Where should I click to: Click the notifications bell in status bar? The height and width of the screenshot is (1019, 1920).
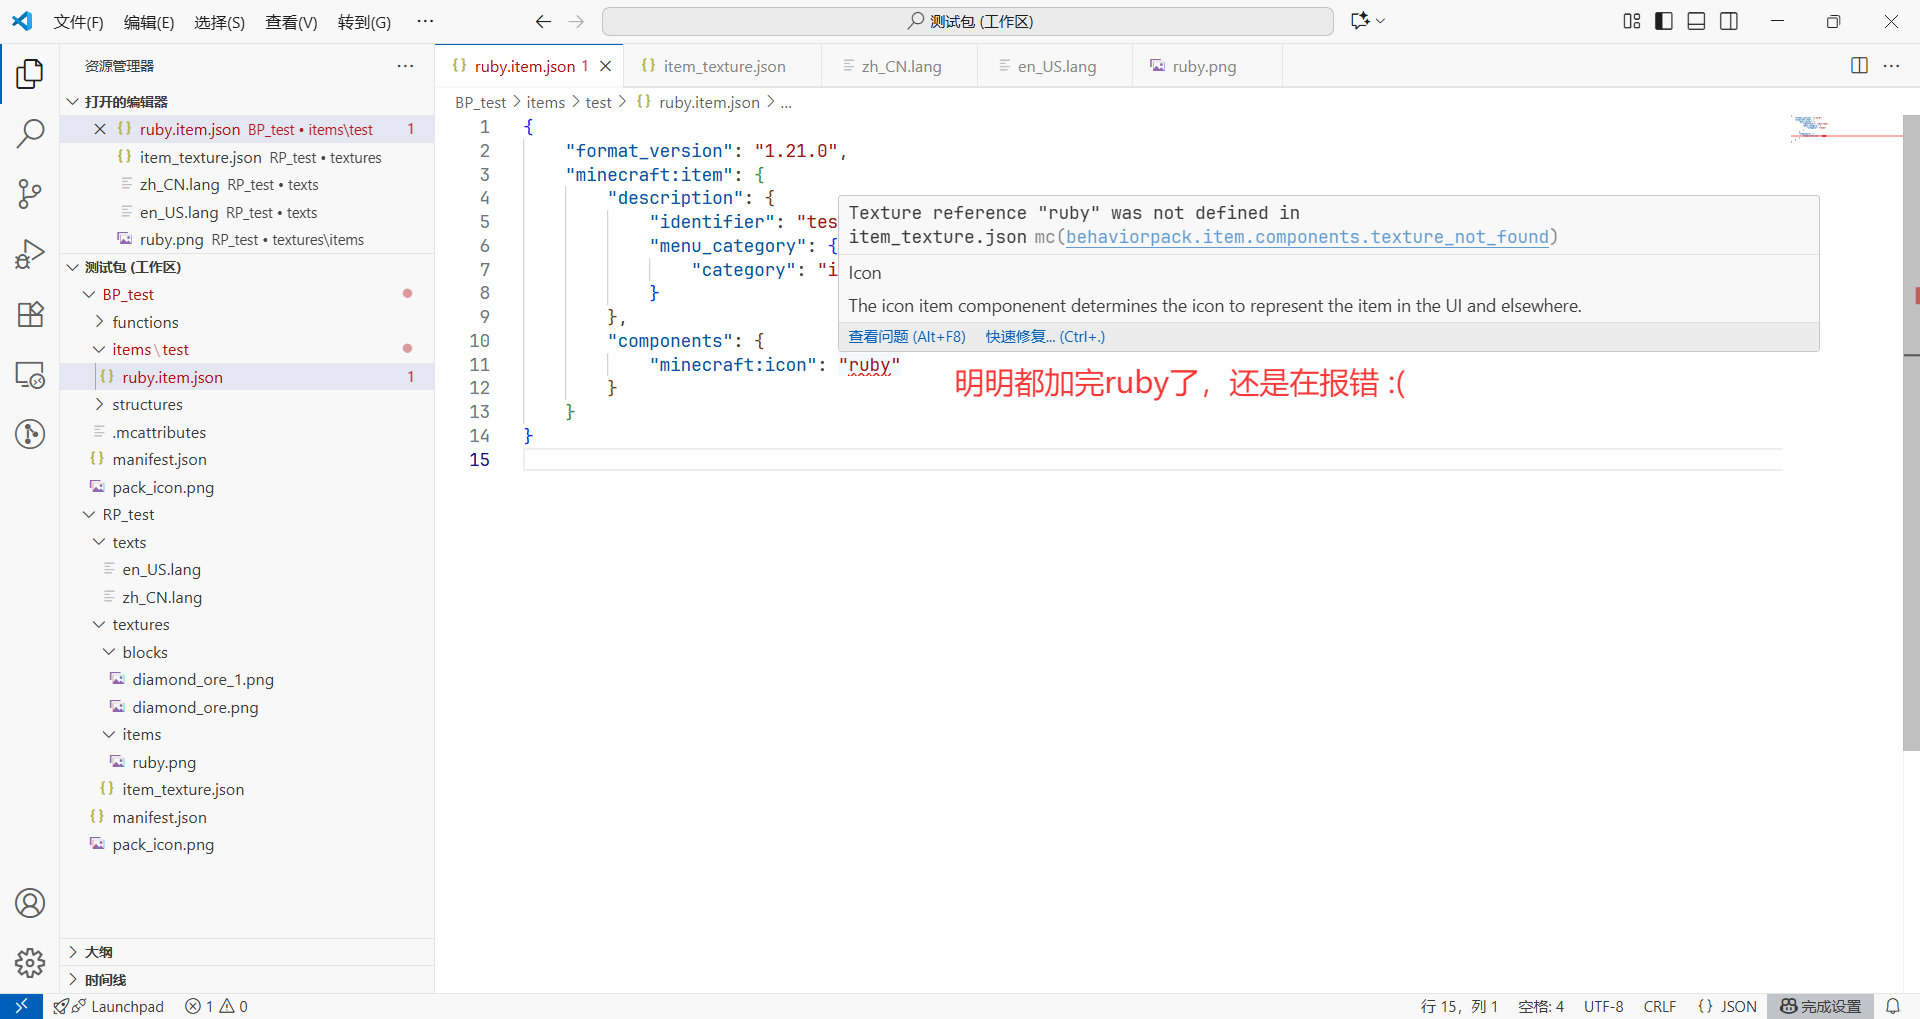pyautogui.click(x=1893, y=1006)
